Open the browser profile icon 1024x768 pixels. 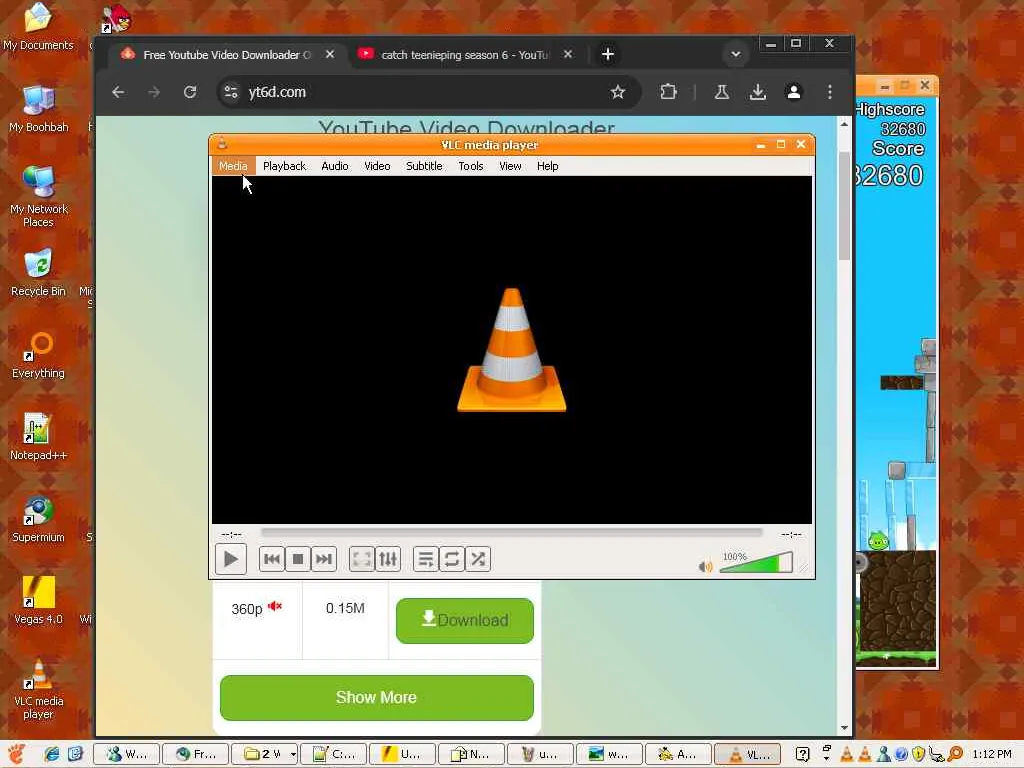[793, 92]
